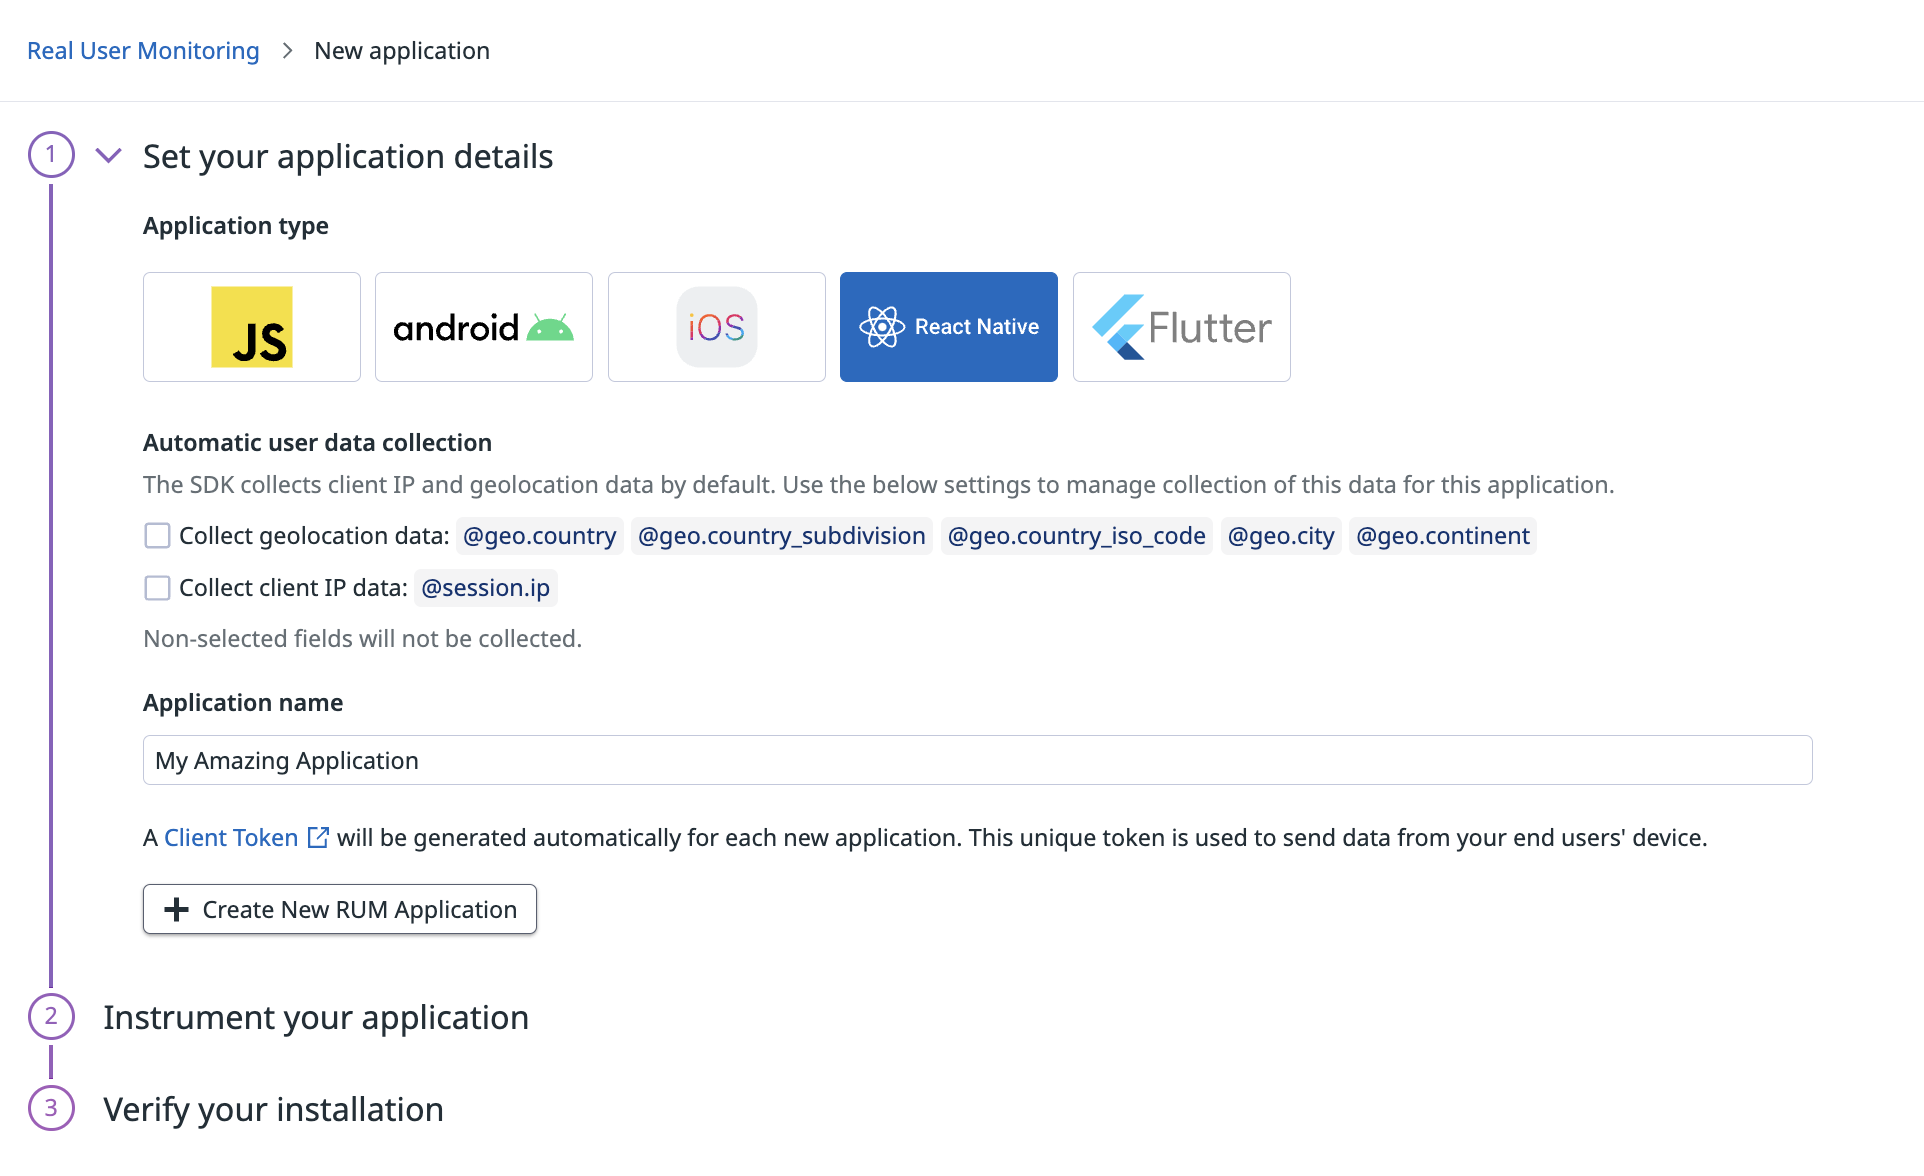
Task: Click Create New RUM Application button
Action: 340,909
